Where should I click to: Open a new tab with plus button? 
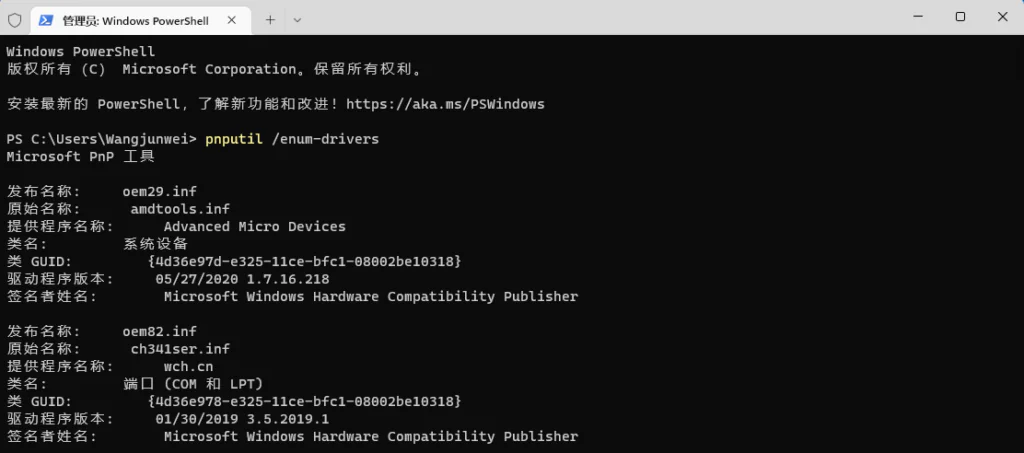270,20
